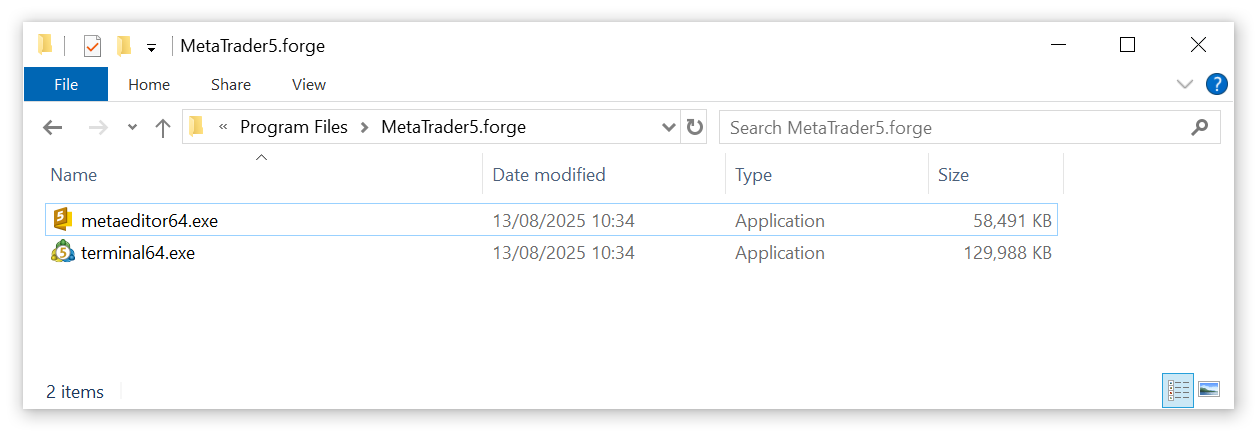Viewport: 1258px width, 433px height.
Task: Sort by the Size column header
Action: pyautogui.click(x=953, y=174)
